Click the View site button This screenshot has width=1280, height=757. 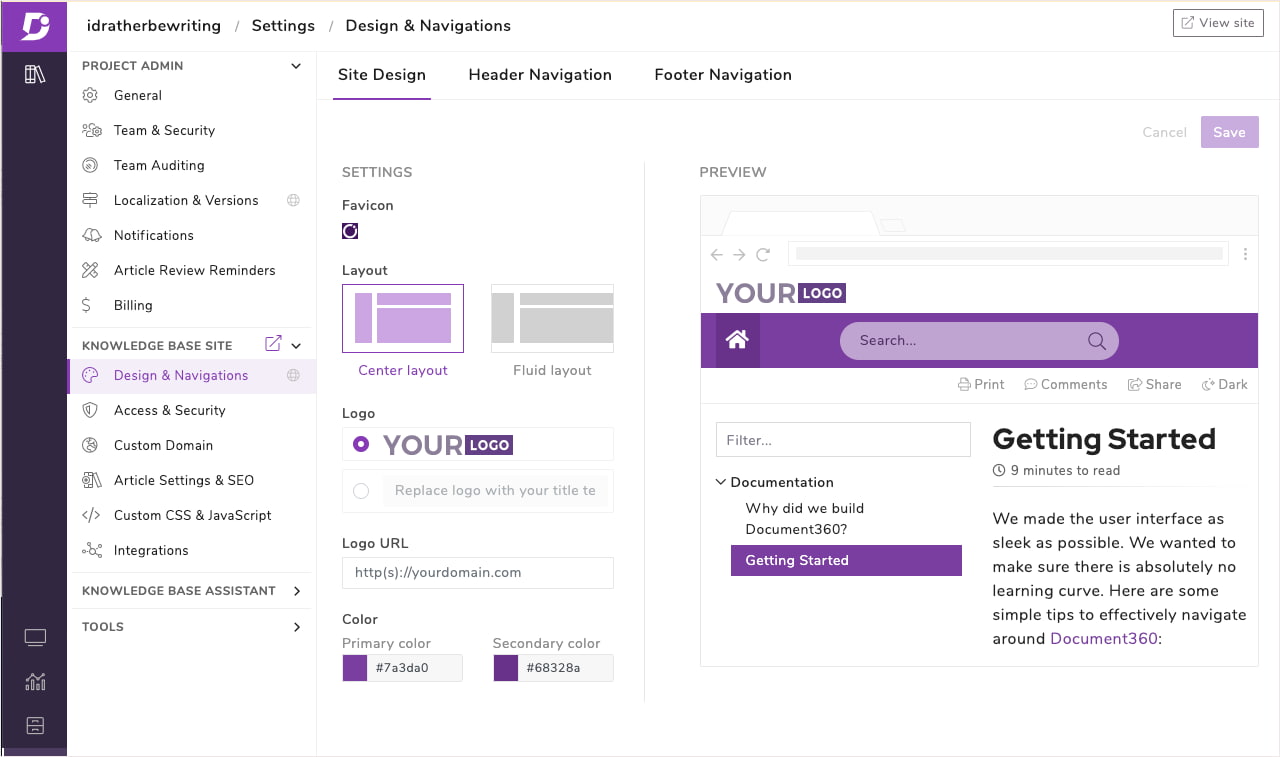tap(1217, 23)
